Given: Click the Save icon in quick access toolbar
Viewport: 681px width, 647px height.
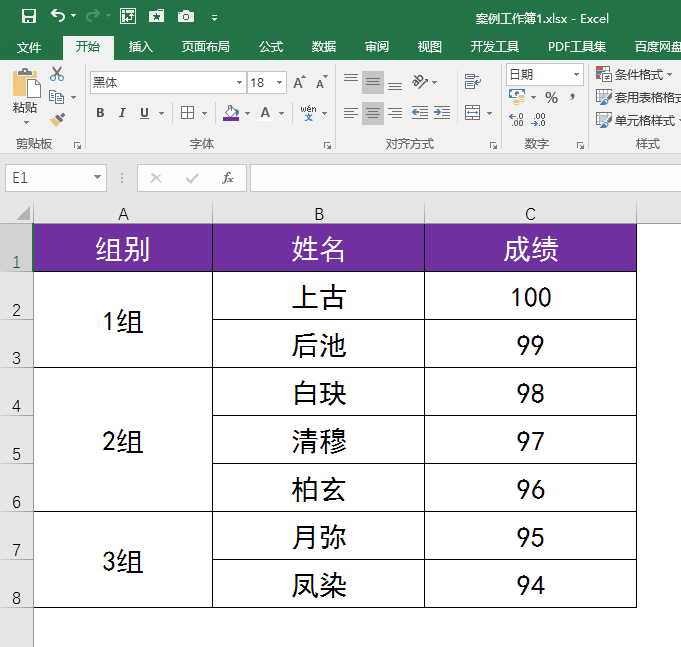Looking at the screenshot, I should click(29, 17).
